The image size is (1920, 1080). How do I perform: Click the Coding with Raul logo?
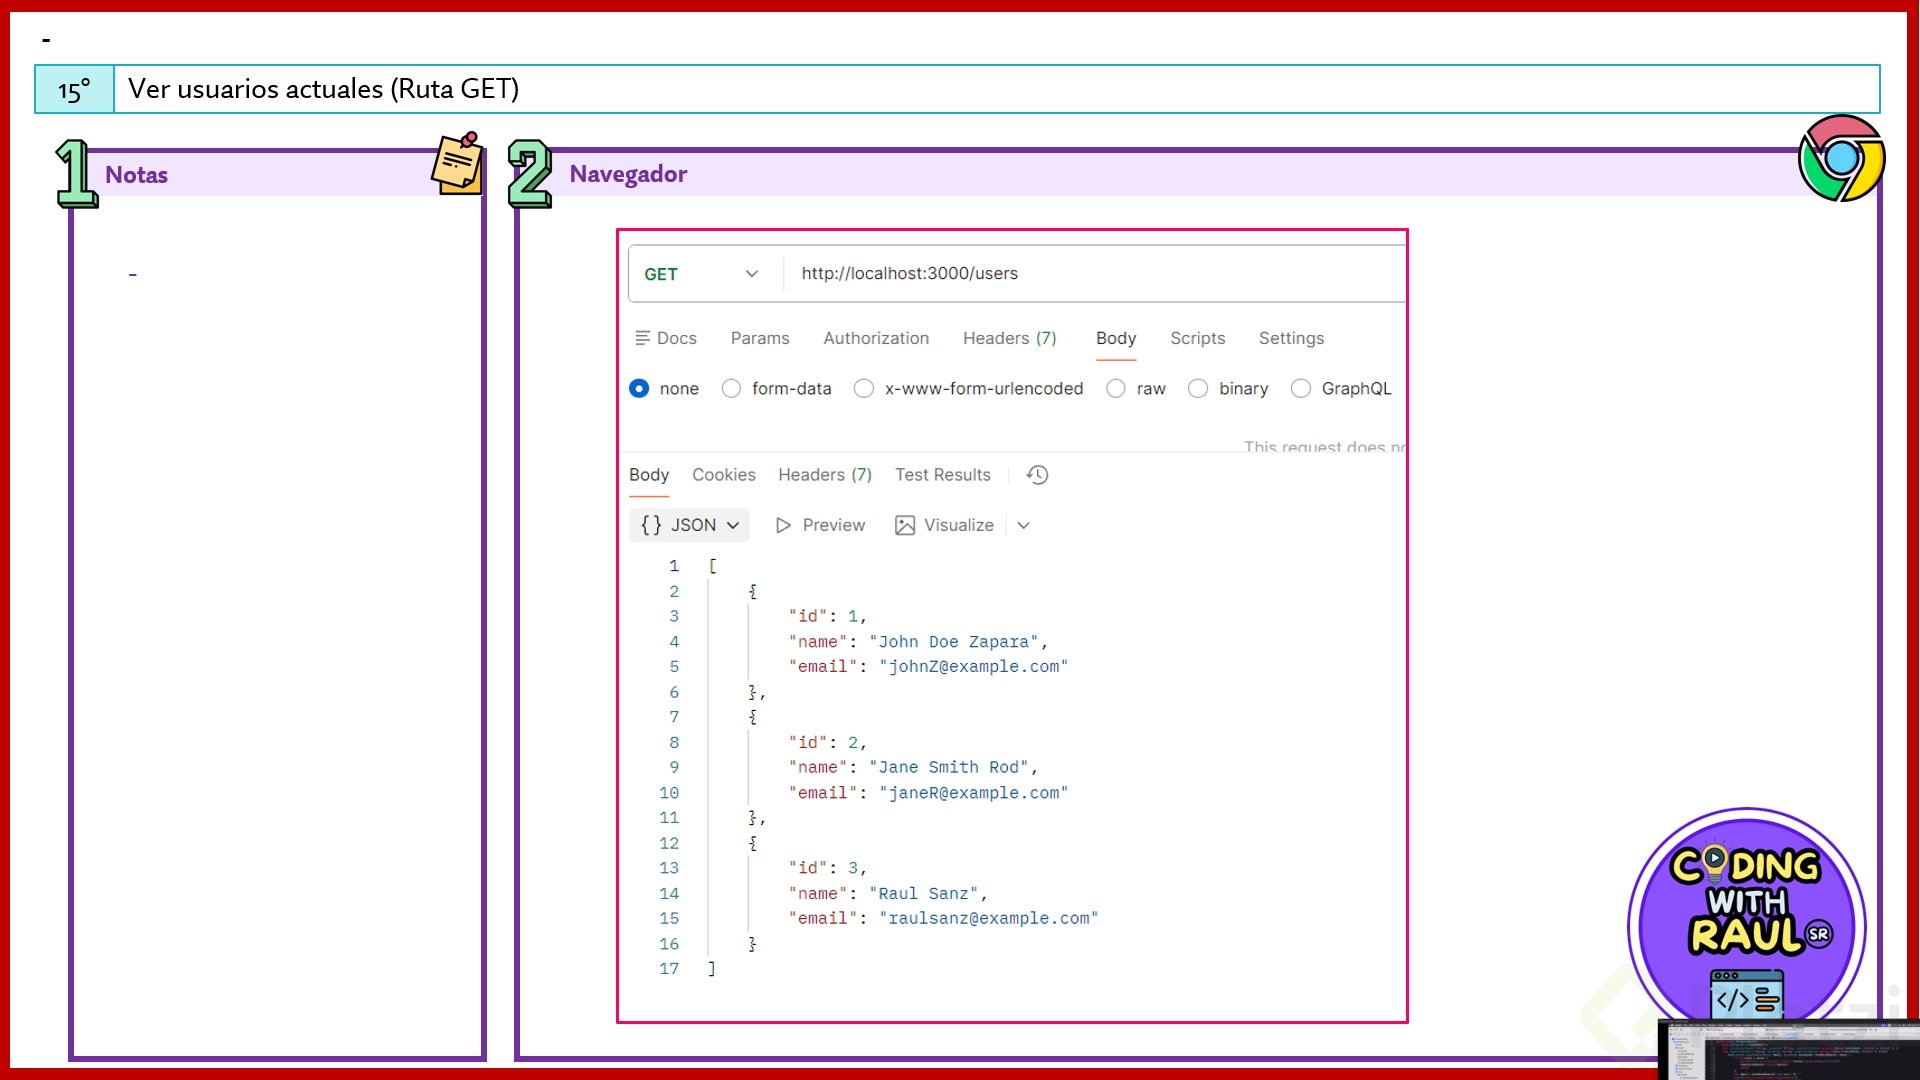click(x=1746, y=915)
